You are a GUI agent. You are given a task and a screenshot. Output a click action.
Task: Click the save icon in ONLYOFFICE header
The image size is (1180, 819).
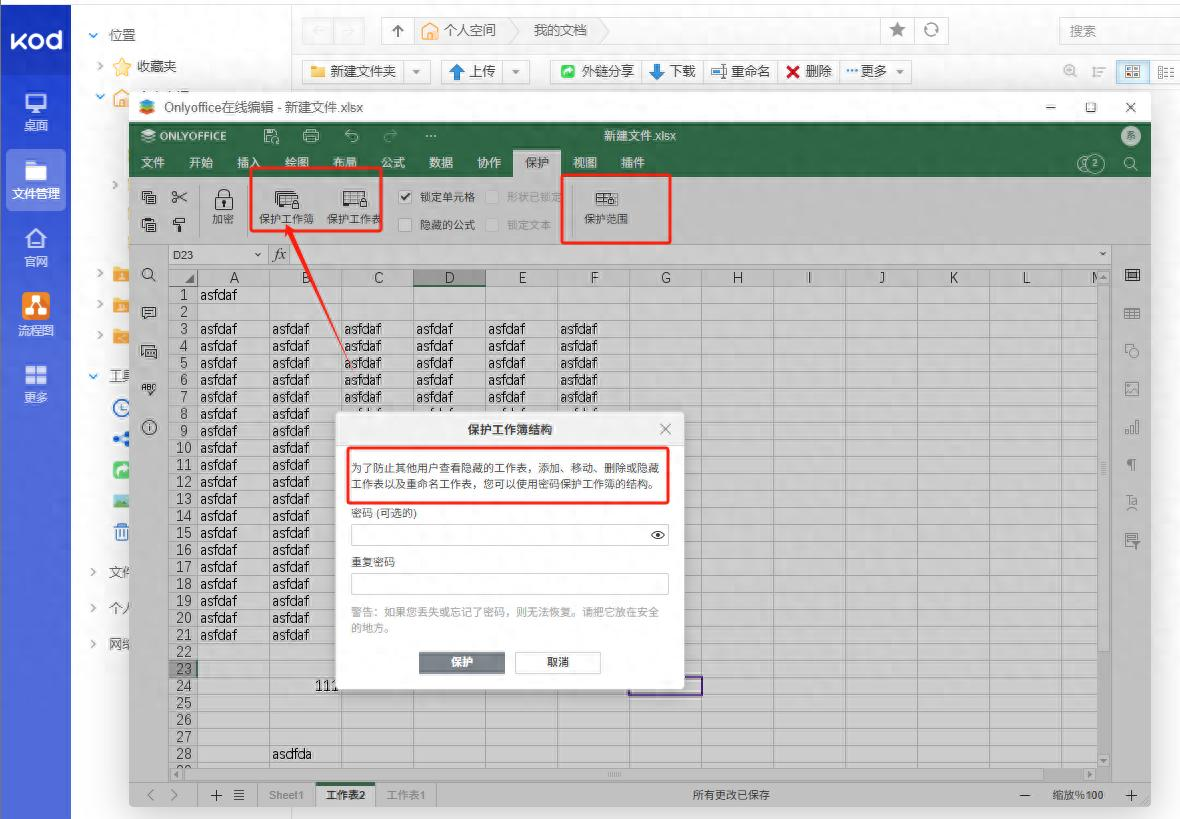272,136
